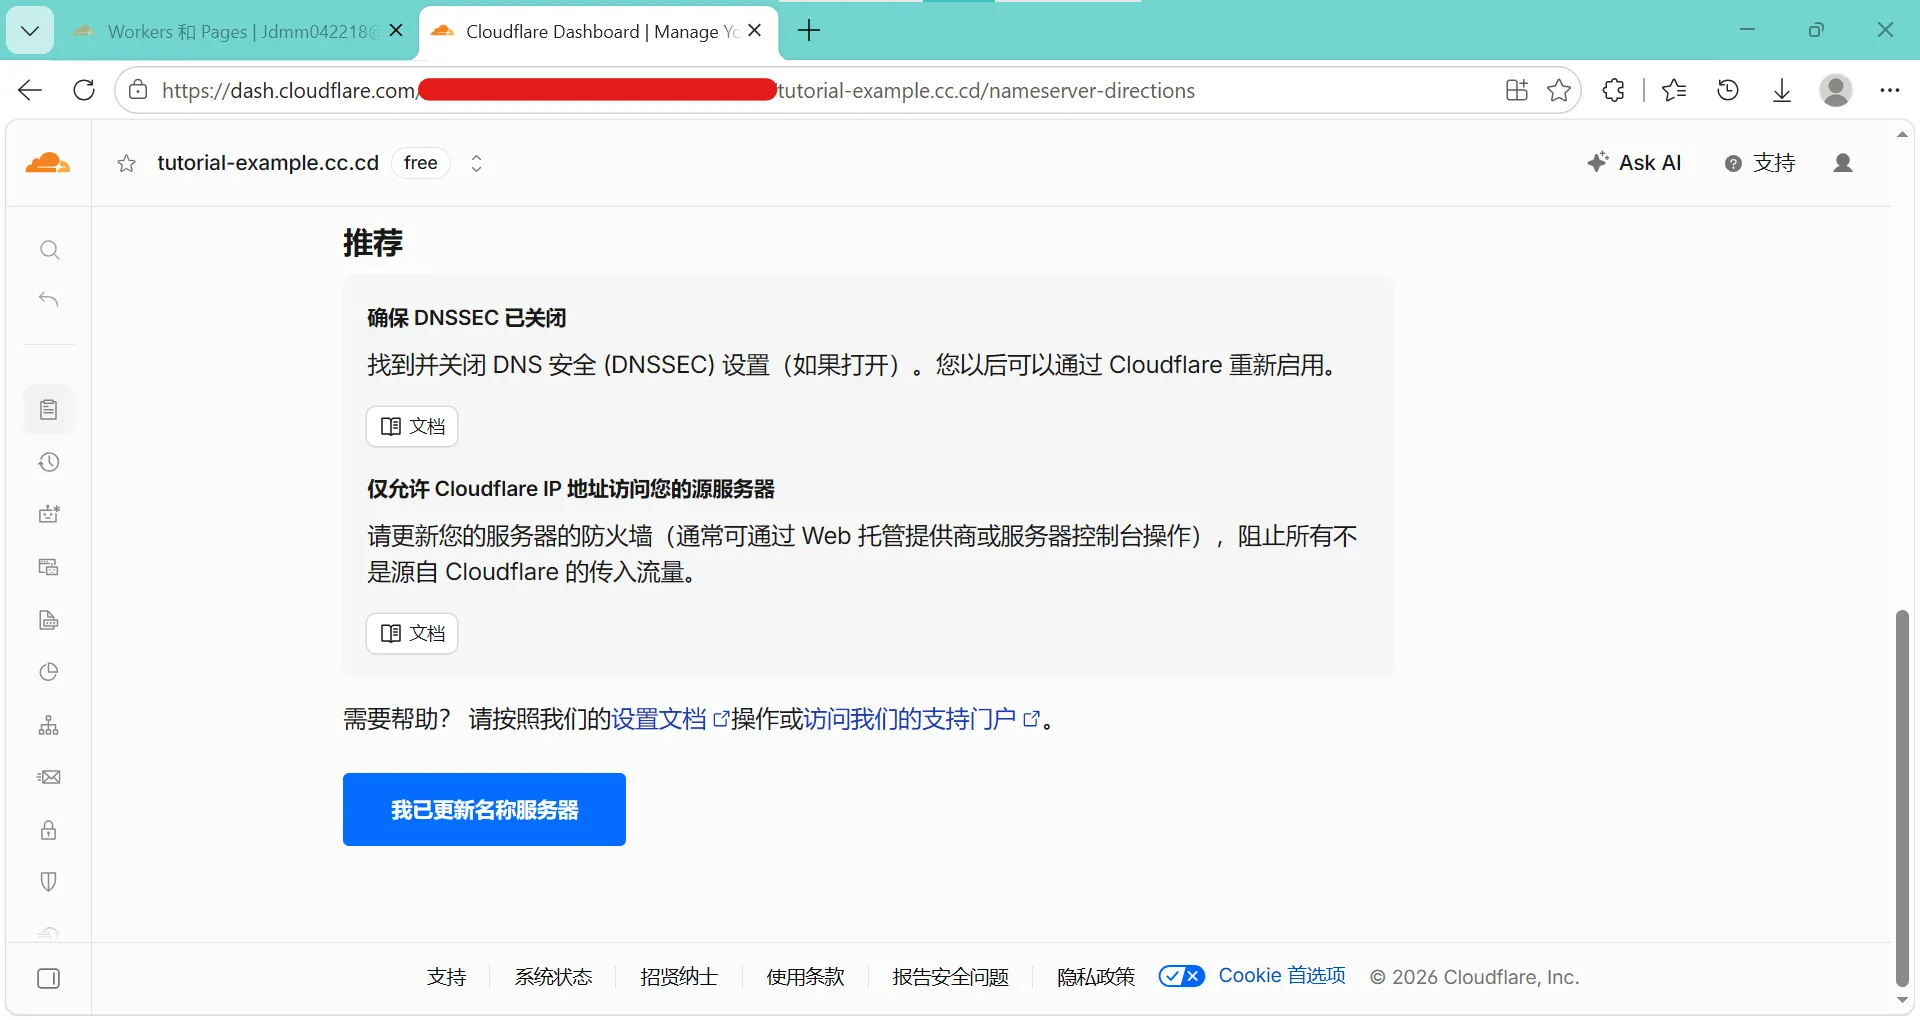Click 报告安全问题 footer link
Viewport: 1920px width, 1020px height.
pos(951,977)
